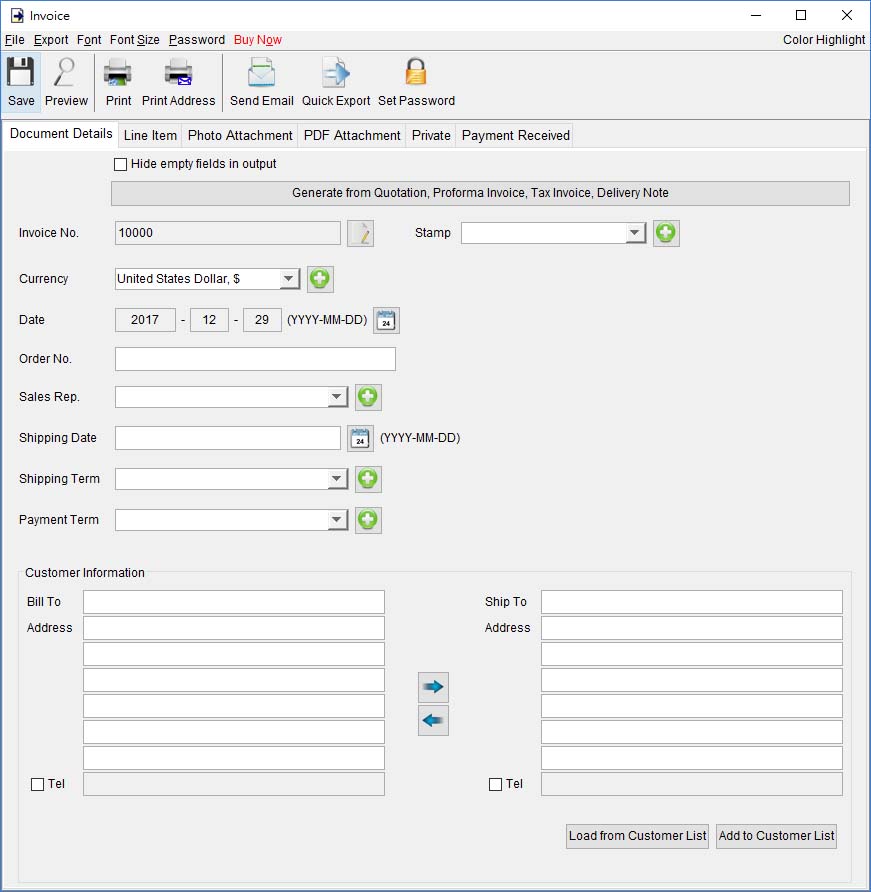Image resolution: width=871 pixels, height=892 pixels.
Task: Open the Password menu
Action: (x=197, y=40)
